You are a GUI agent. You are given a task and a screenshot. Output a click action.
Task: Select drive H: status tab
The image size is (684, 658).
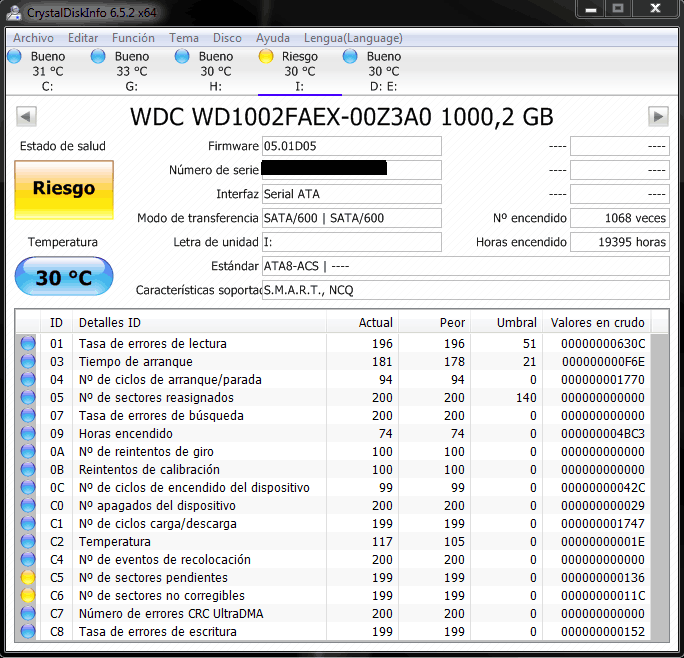pyautogui.click(x=215, y=71)
